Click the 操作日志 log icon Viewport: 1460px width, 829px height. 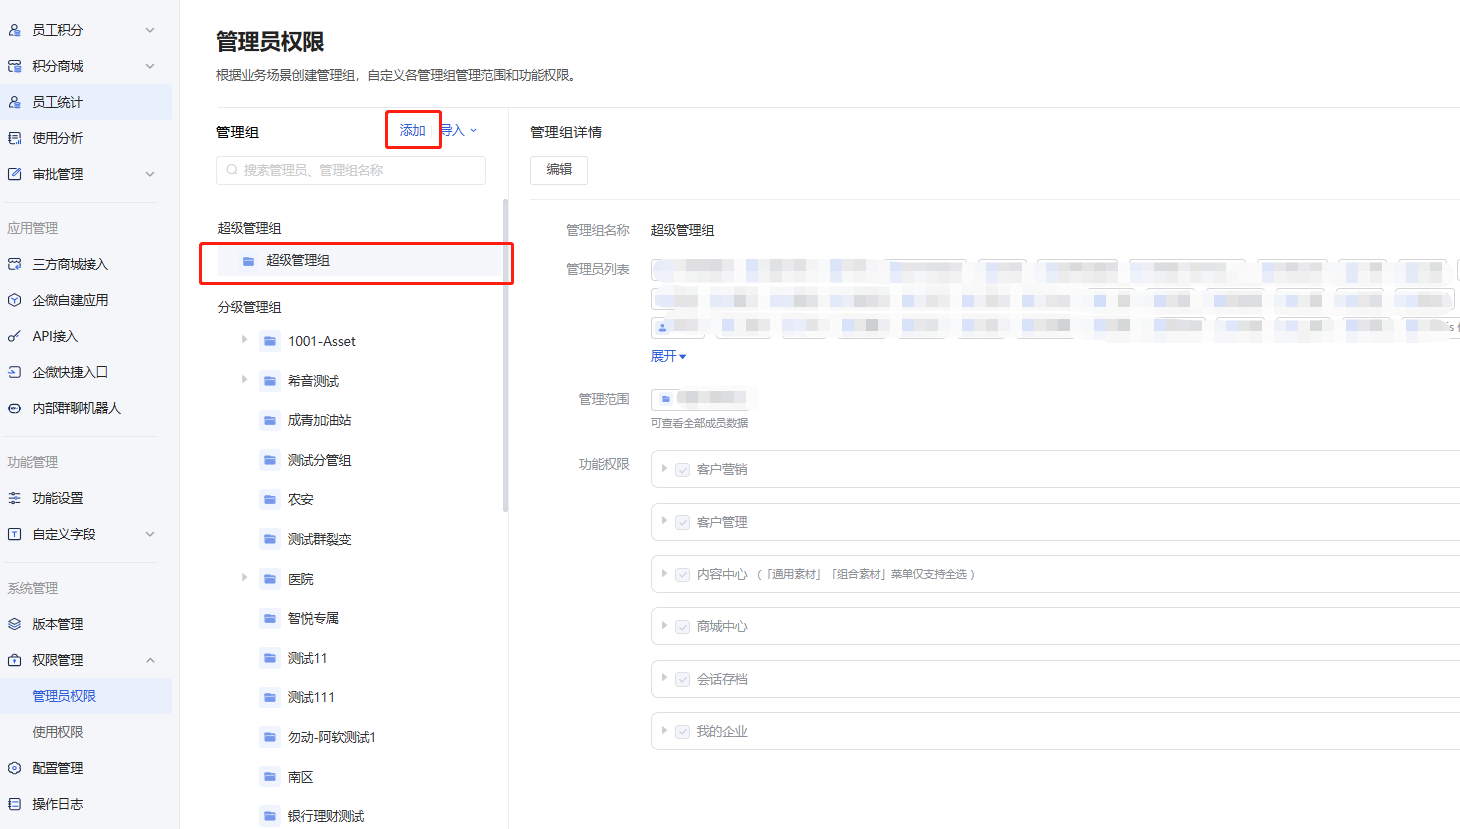[15, 804]
